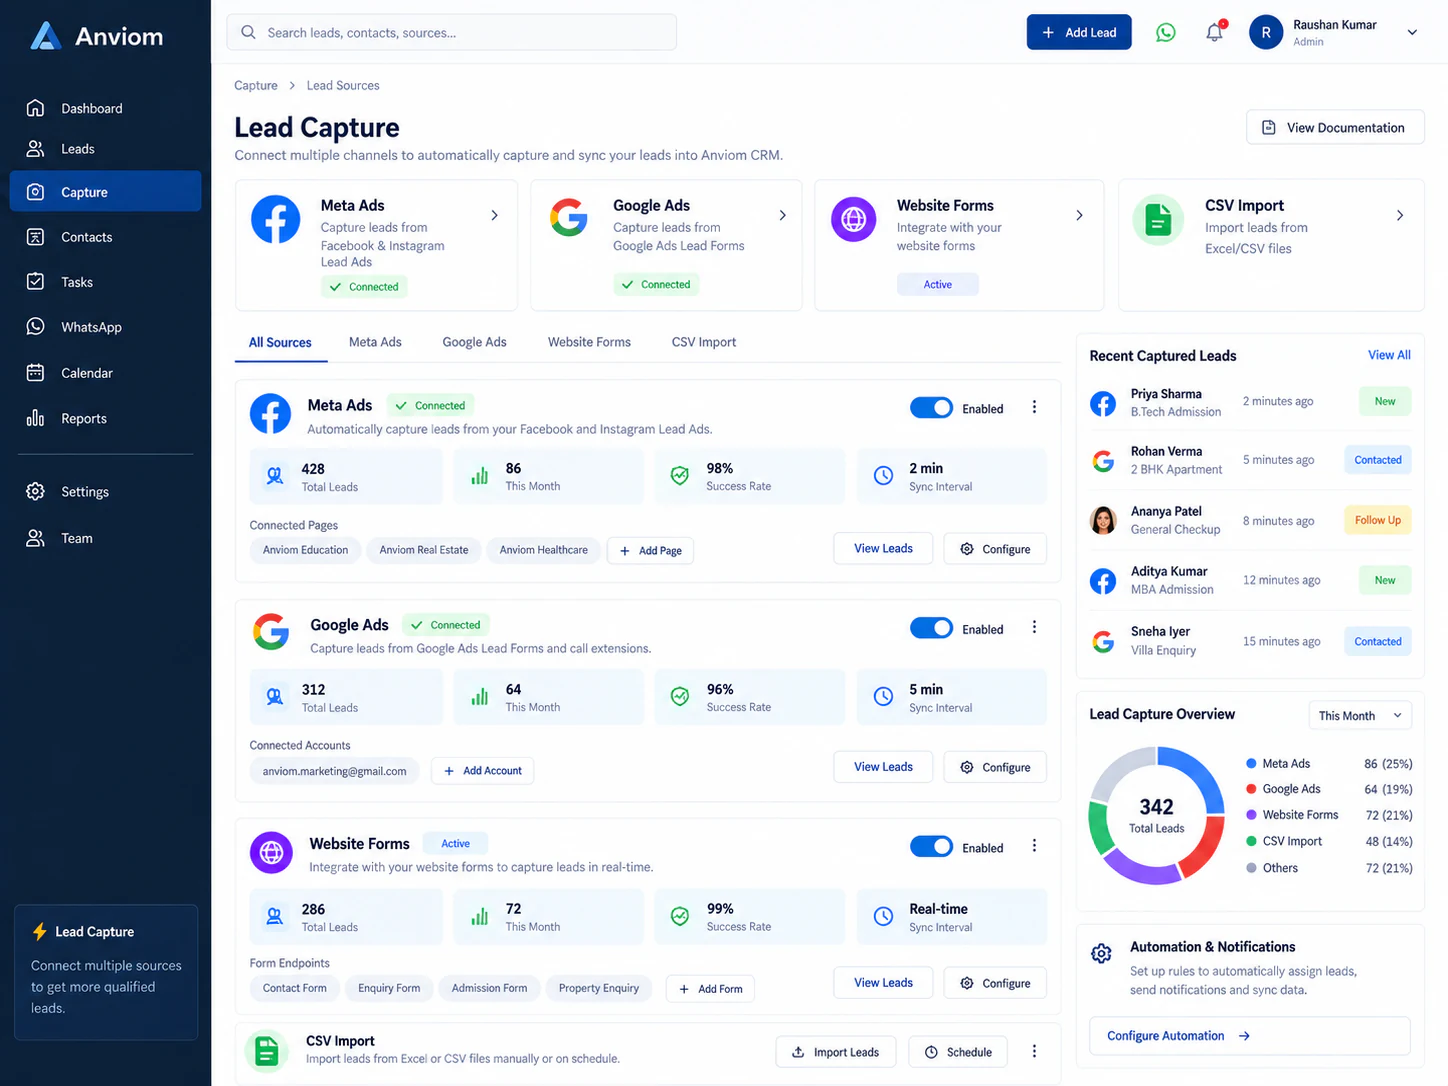Click Add Account button
This screenshot has height=1086, width=1448.
click(482, 771)
